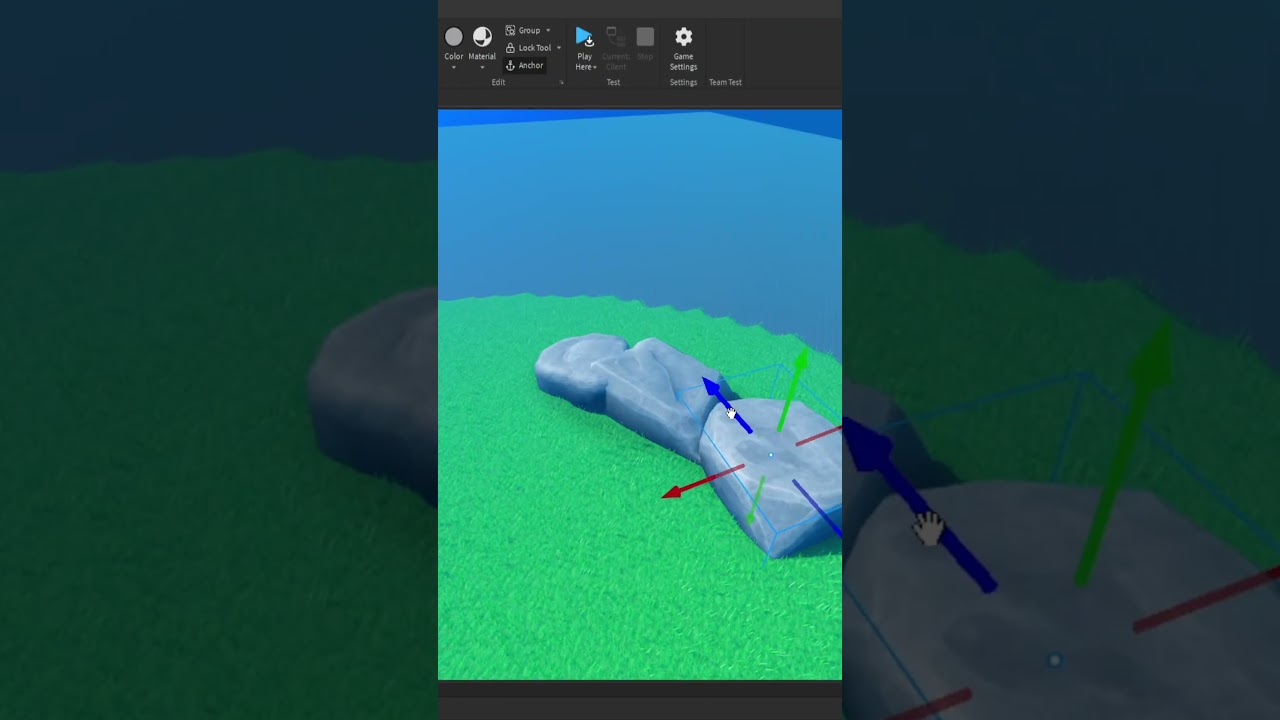Click the 'Settings' section label
The height and width of the screenshot is (720, 1280).
pyautogui.click(x=683, y=82)
